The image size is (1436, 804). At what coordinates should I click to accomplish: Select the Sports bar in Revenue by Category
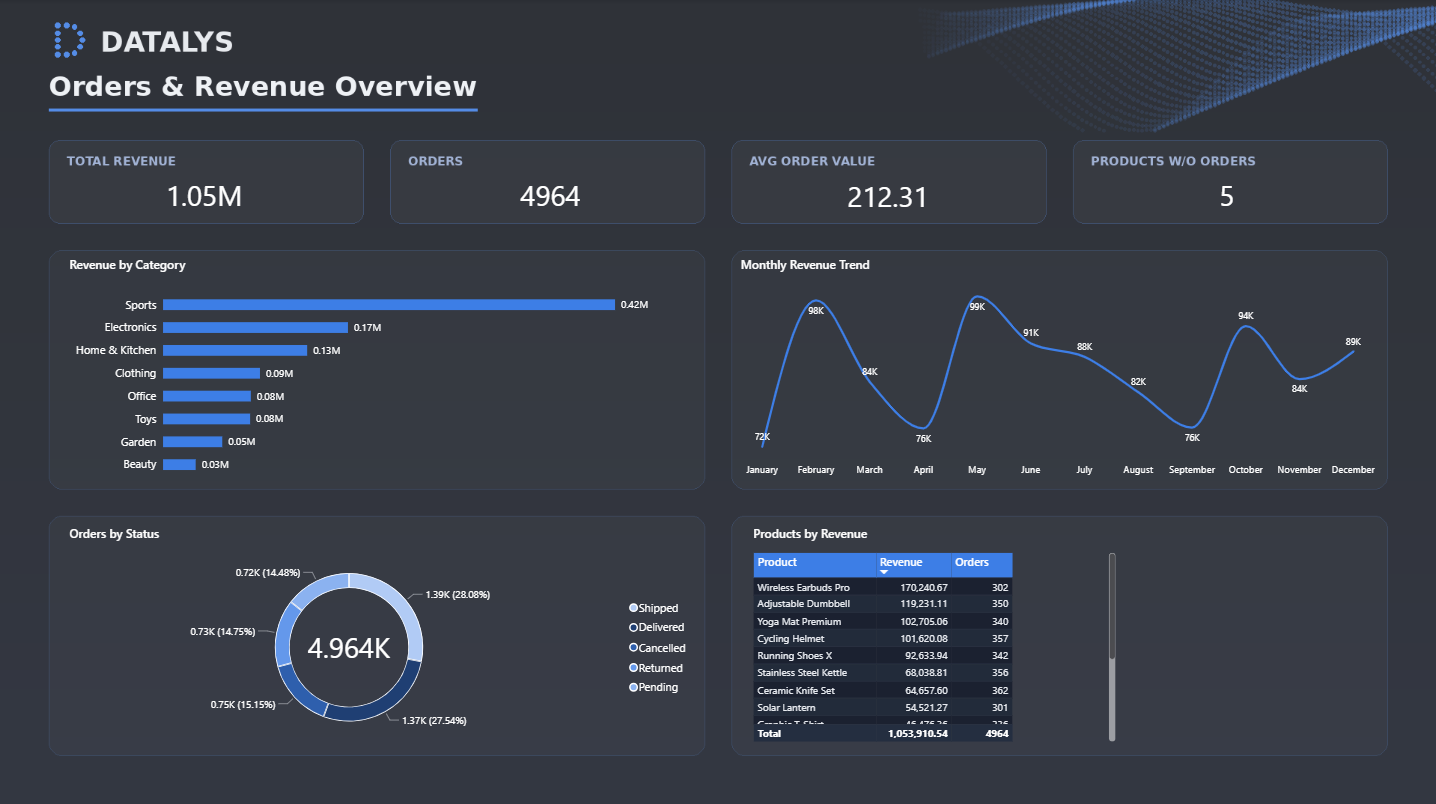pos(389,305)
